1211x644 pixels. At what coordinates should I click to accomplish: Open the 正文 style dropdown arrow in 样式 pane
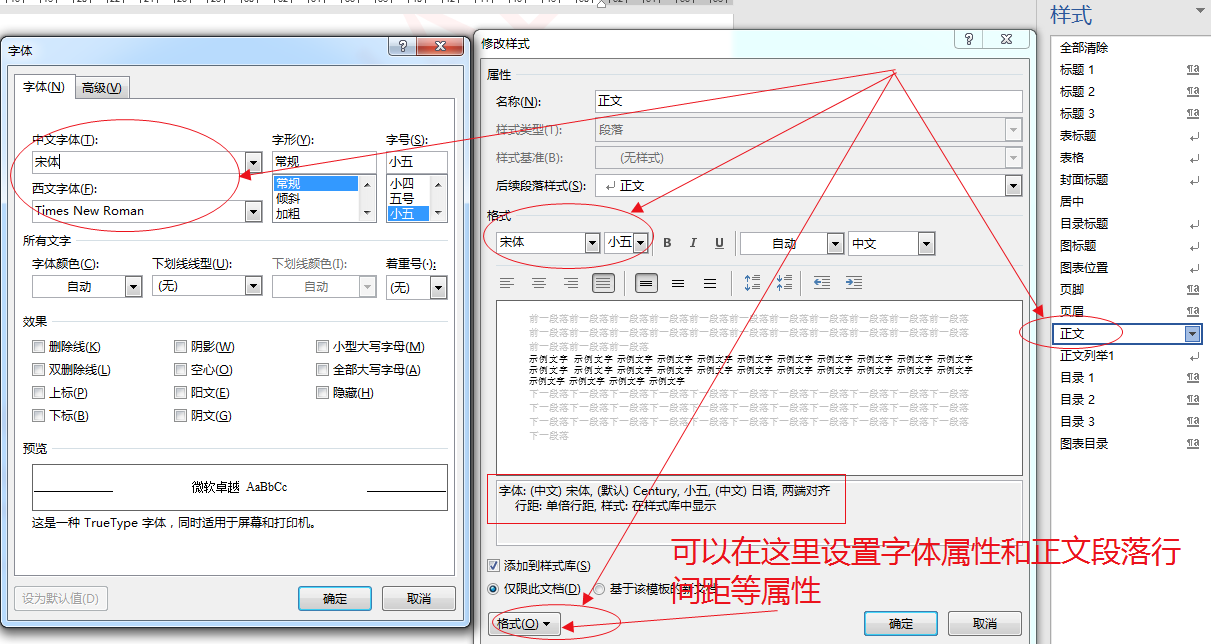click(1192, 334)
